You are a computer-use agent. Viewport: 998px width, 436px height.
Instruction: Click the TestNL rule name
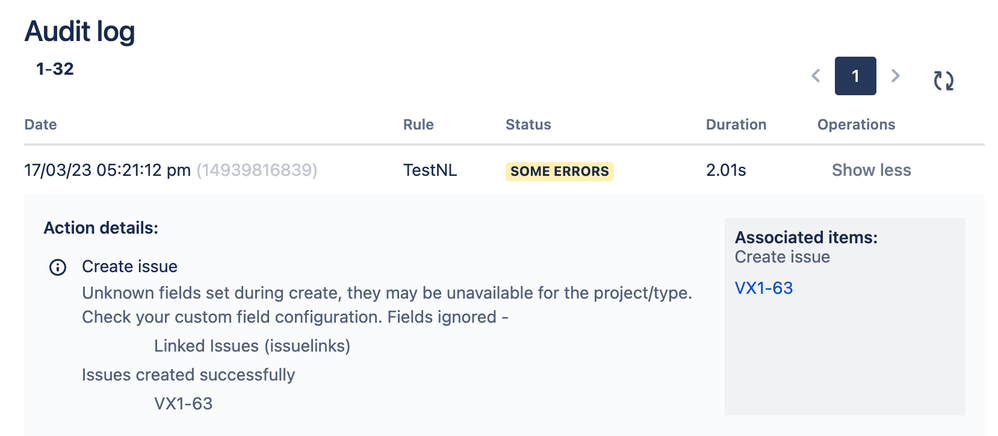(430, 170)
